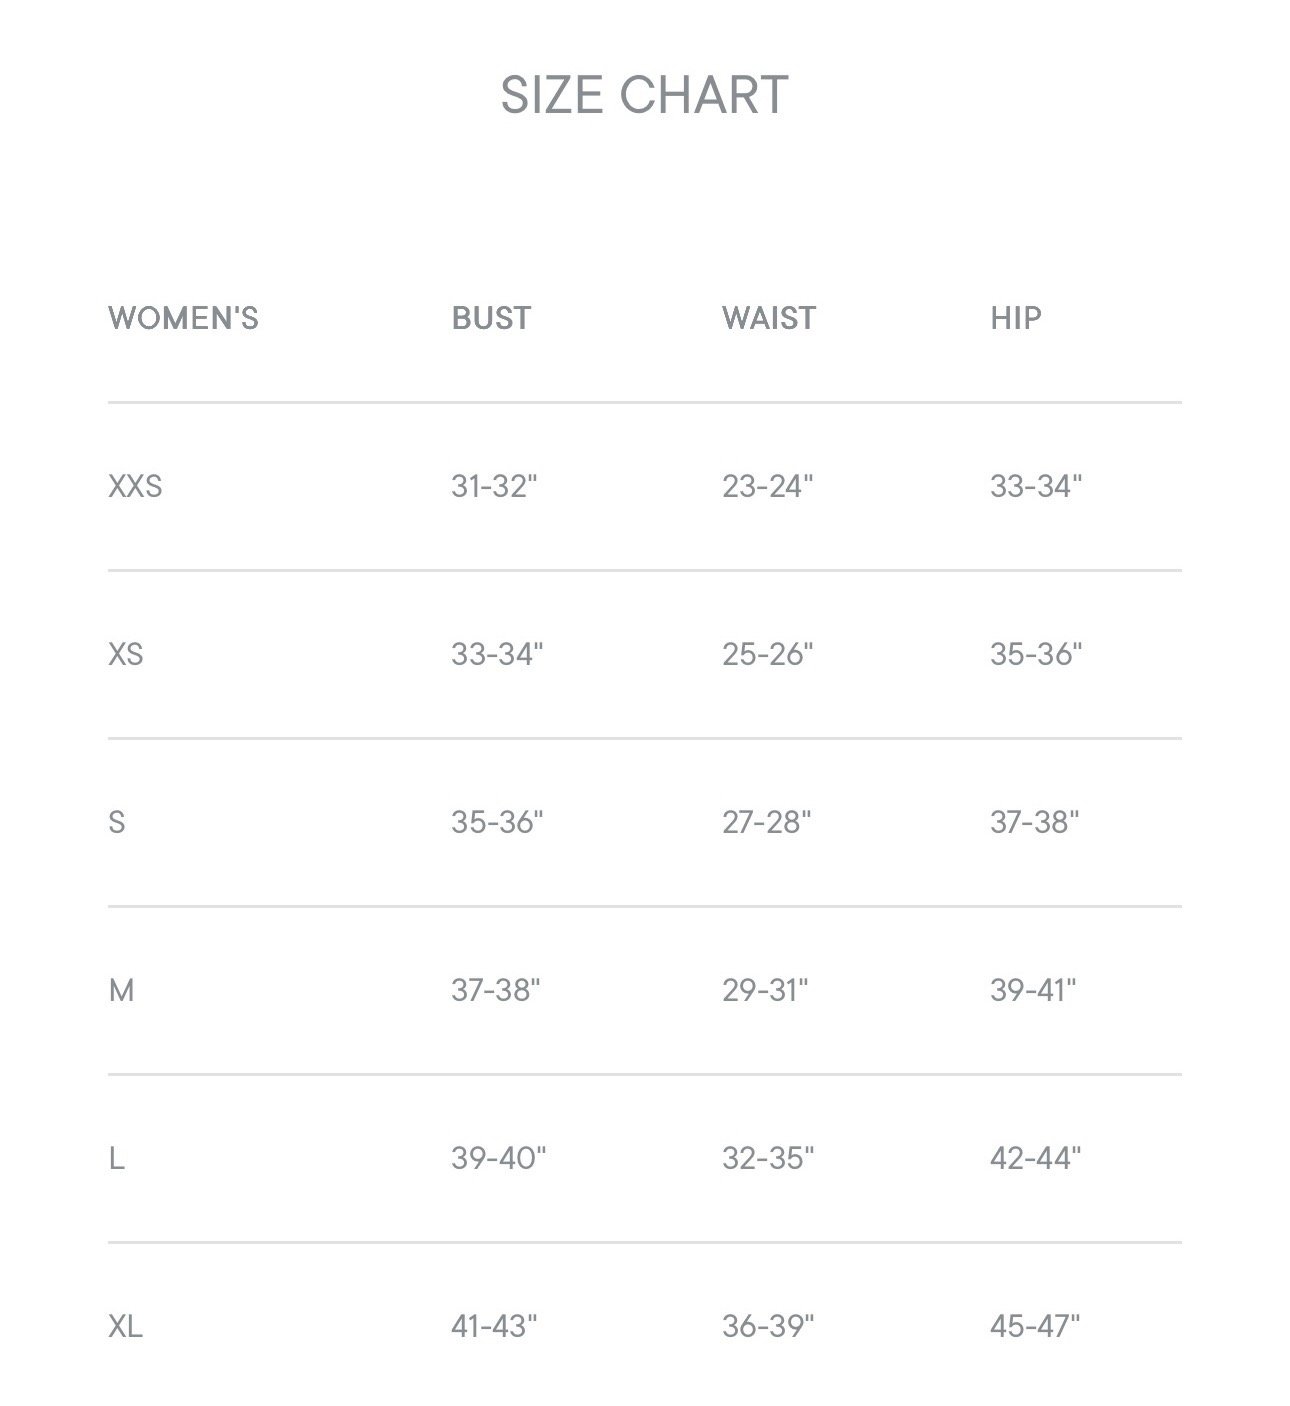This screenshot has width=1290, height=1406.
Task: Select the WOMEN'S column header
Action: click(x=183, y=318)
